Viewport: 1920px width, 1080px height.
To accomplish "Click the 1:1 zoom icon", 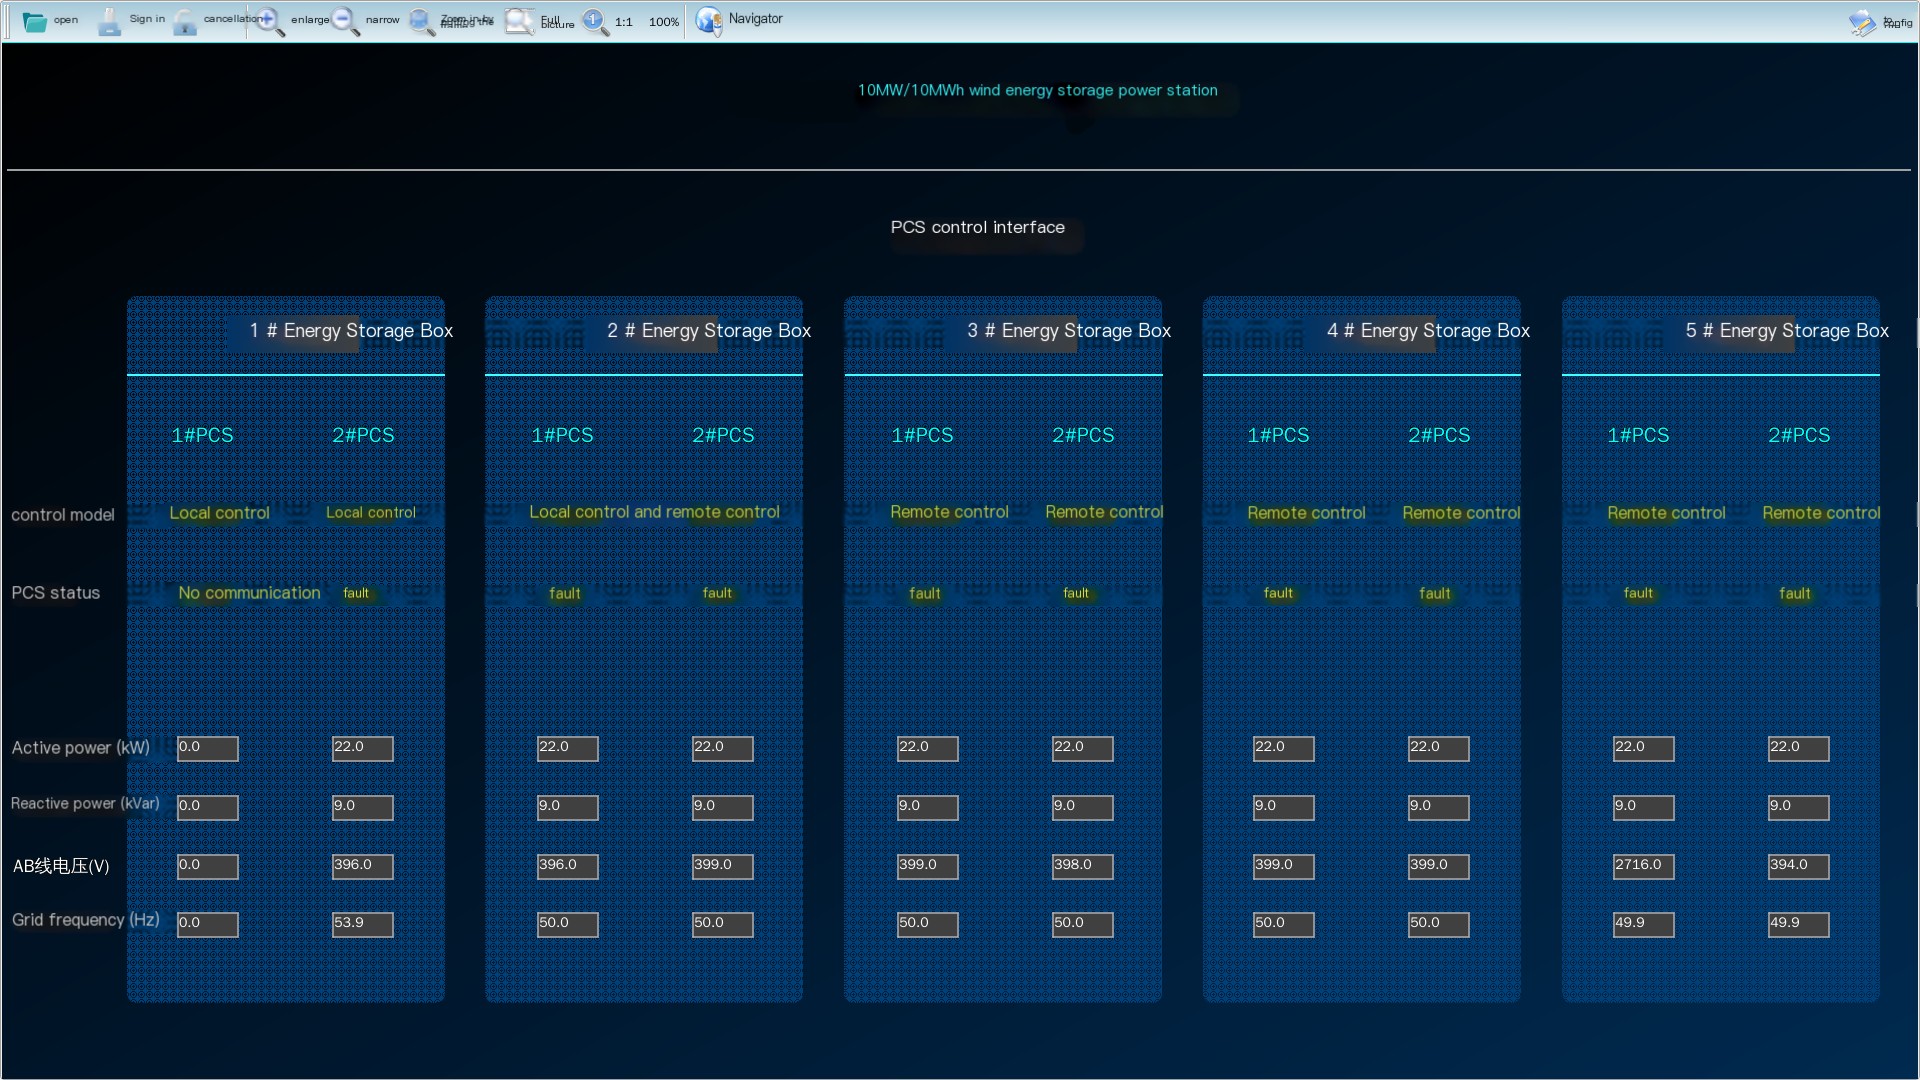I will [x=595, y=21].
